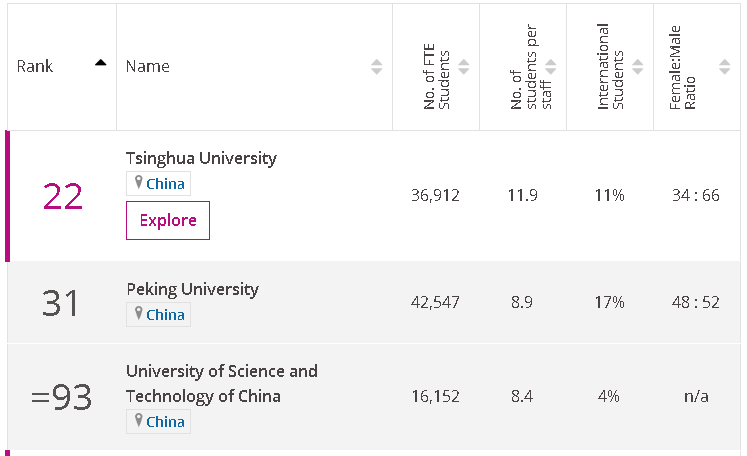
Task: Sort by Female:Male Ratio arrows
Action: tap(723, 67)
